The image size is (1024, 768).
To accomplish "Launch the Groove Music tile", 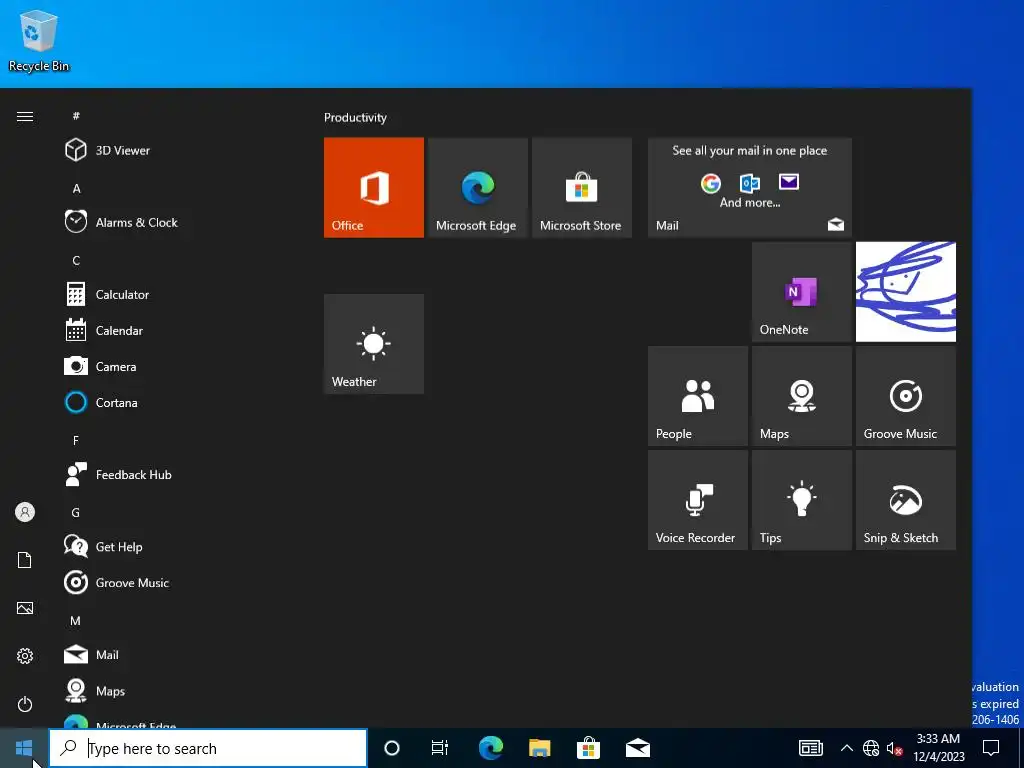I will (x=906, y=396).
